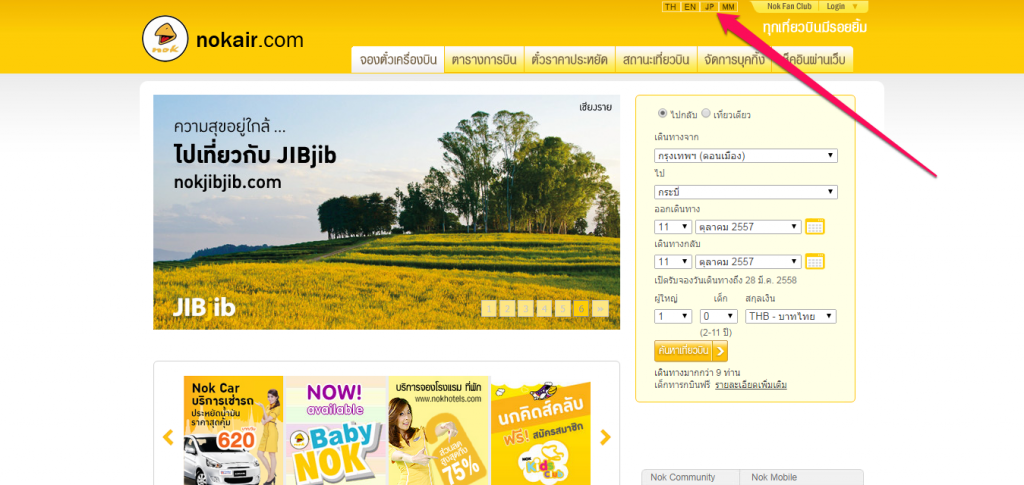Go to banner slide 6
This screenshot has width=1024, height=485.
tap(581, 308)
